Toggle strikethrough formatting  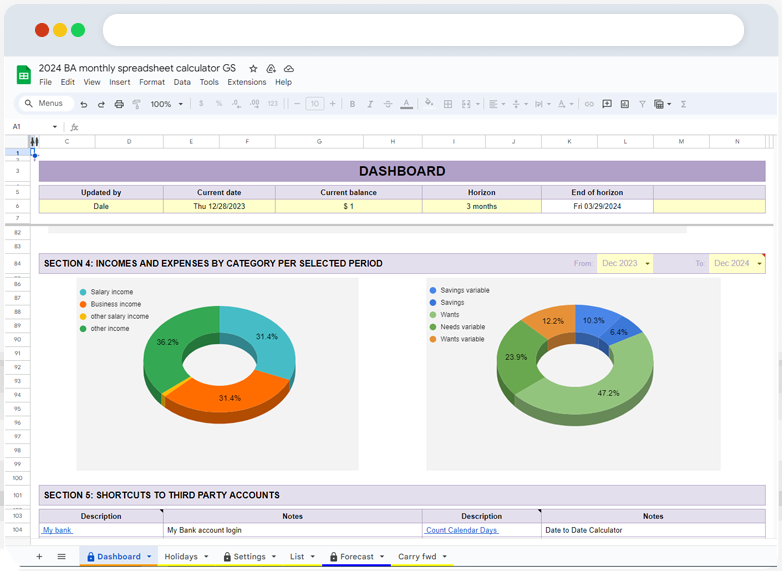pos(388,104)
